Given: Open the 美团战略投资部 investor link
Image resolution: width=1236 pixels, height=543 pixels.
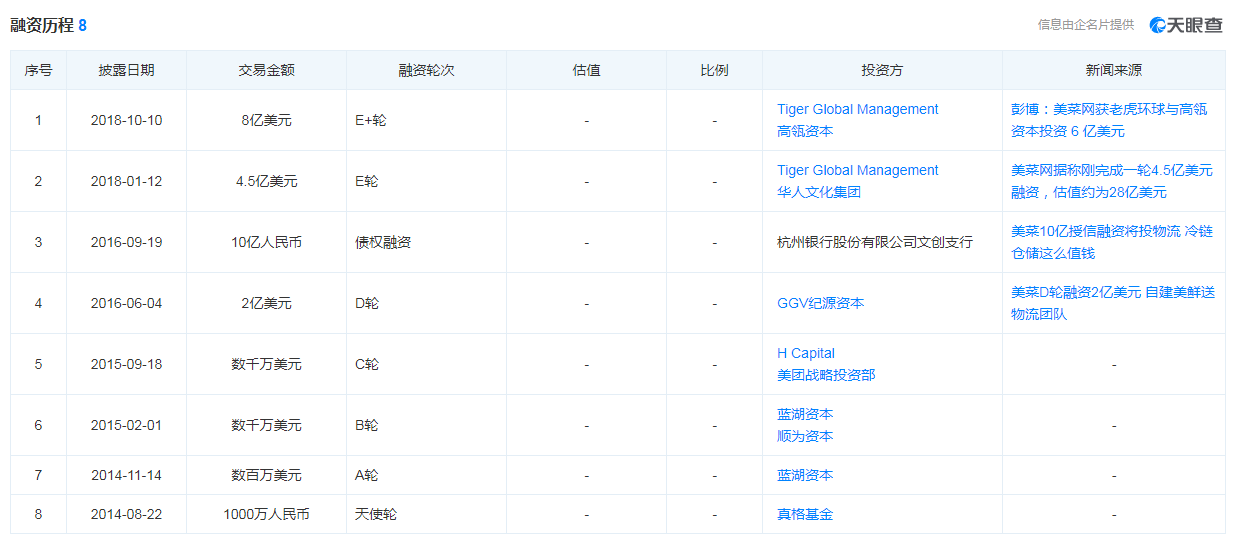Looking at the screenshot, I should click(825, 375).
